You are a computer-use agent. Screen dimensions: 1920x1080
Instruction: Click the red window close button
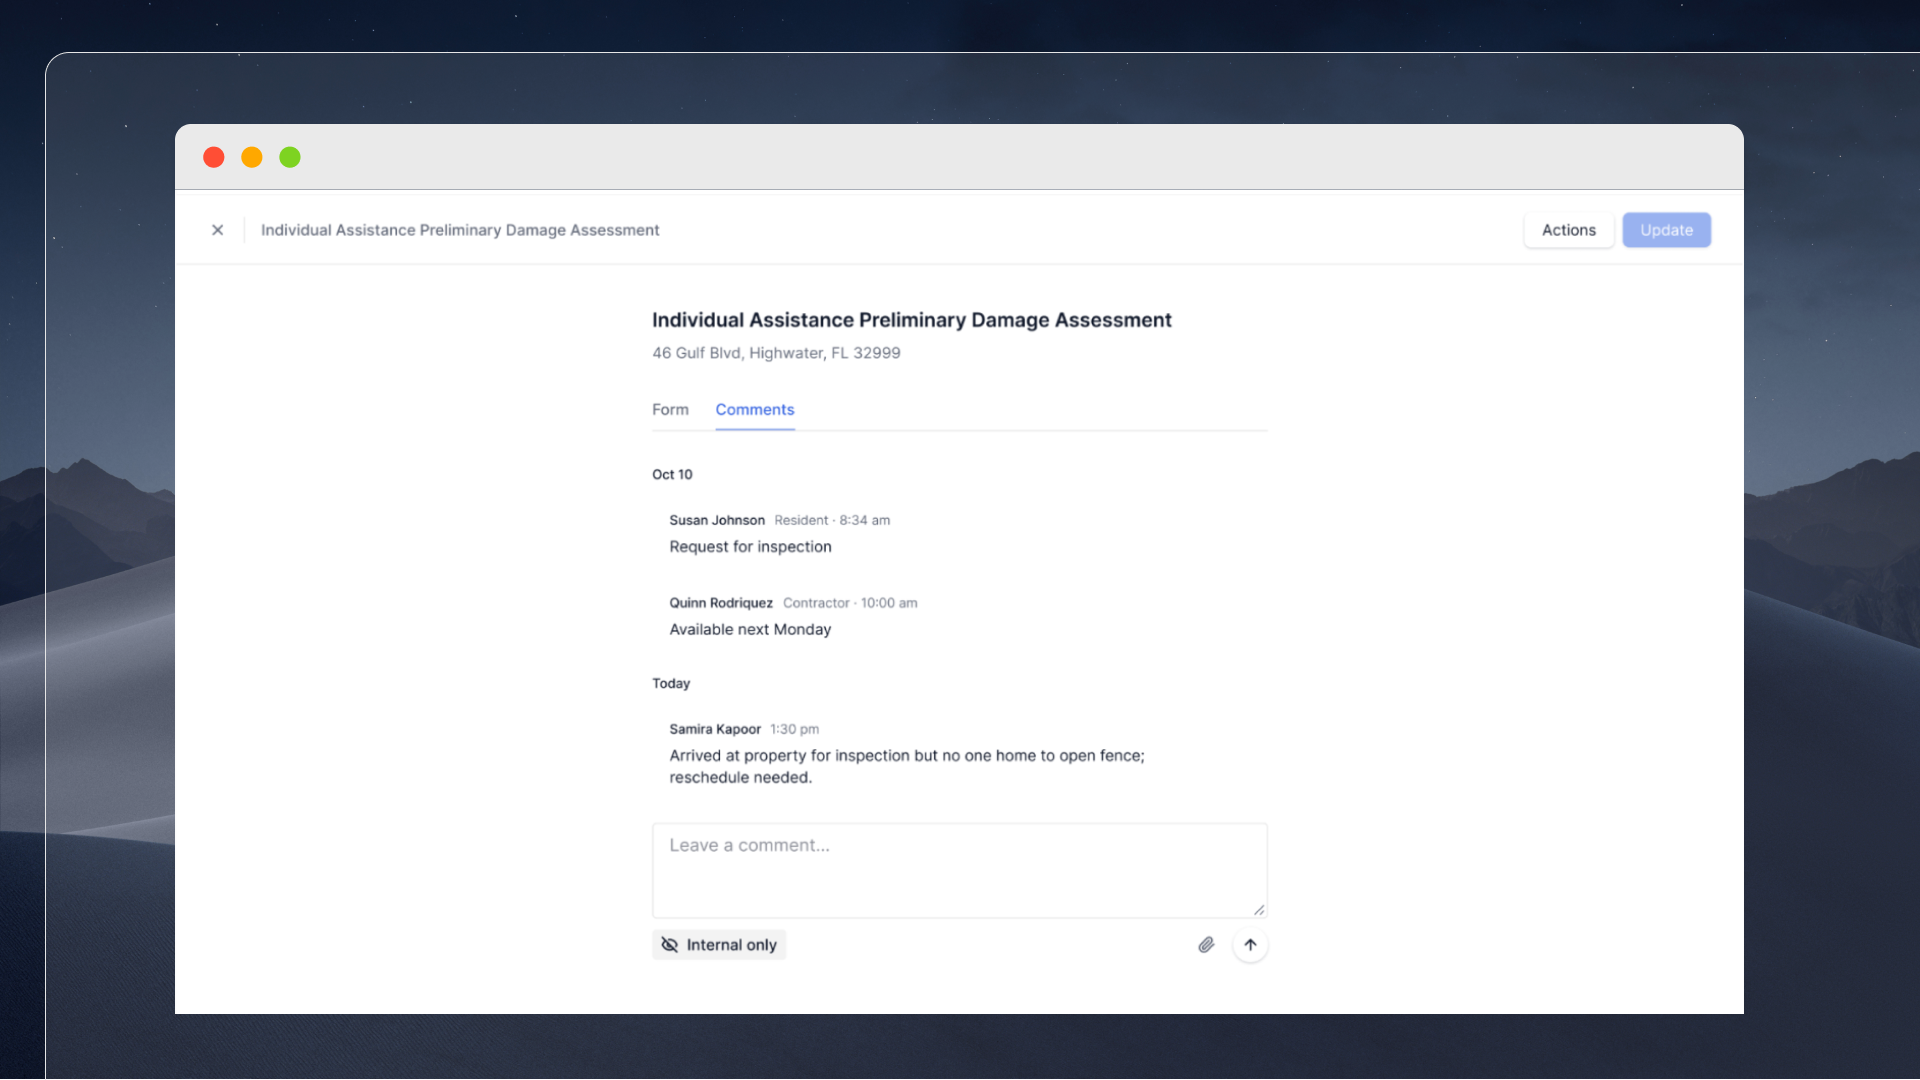tap(213, 157)
